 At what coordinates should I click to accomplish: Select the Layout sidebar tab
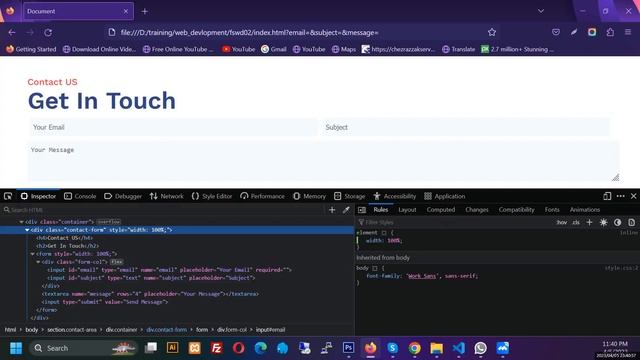(407, 210)
